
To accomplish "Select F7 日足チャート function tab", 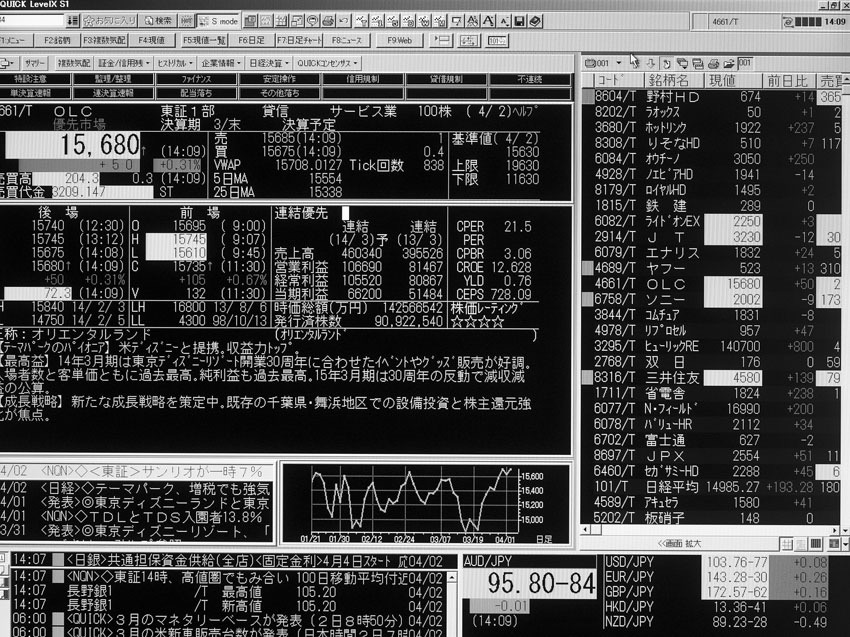I will [x=299, y=40].
